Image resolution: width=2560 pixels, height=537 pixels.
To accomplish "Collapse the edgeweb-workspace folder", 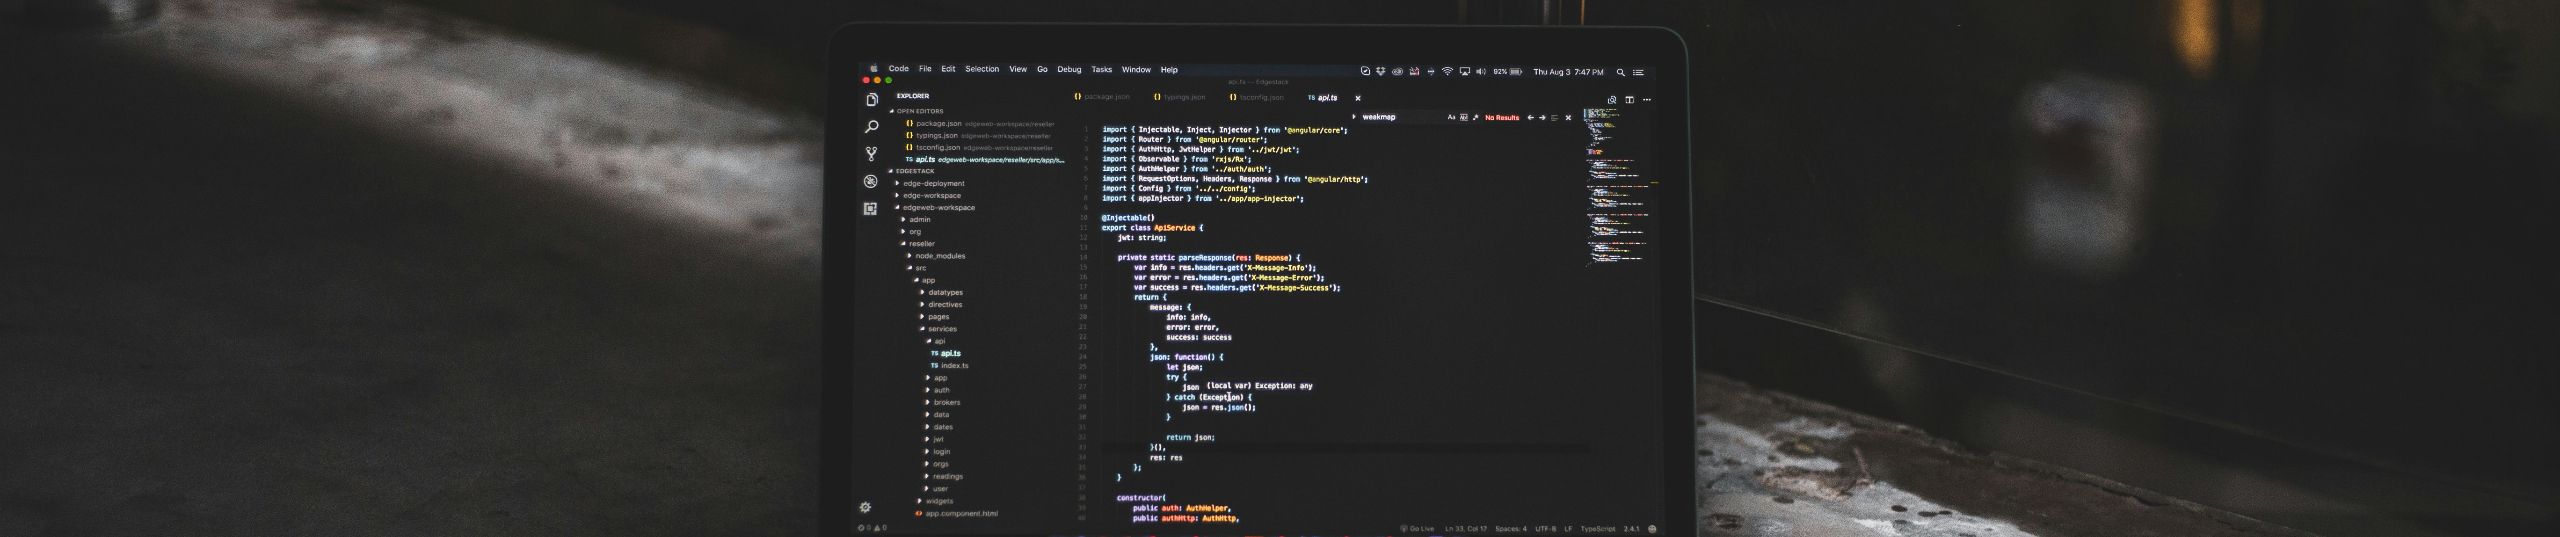I will (x=897, y=207).
